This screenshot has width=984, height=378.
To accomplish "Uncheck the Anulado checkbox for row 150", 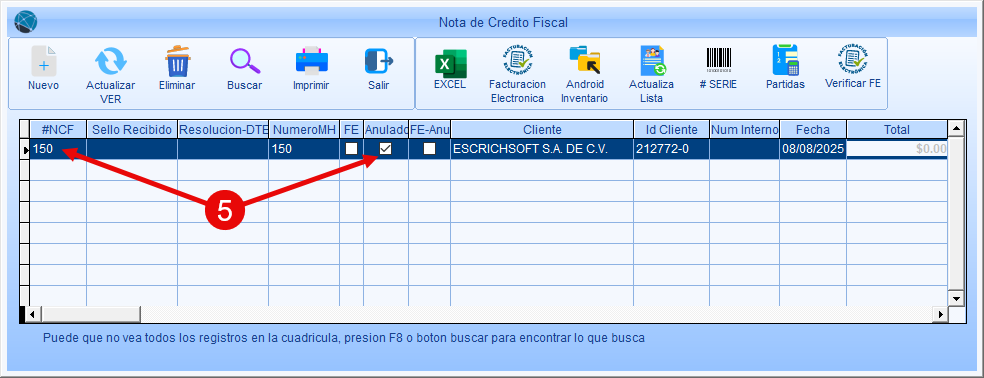I will tap(386, 149).
